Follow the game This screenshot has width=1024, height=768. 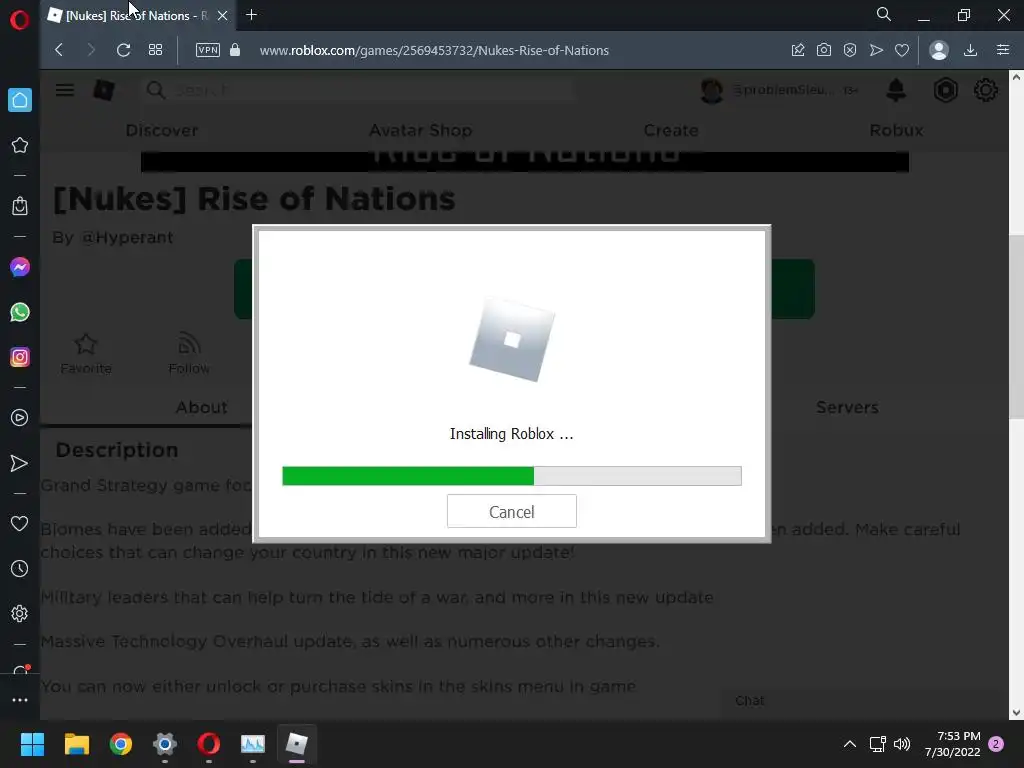point(189,353)
